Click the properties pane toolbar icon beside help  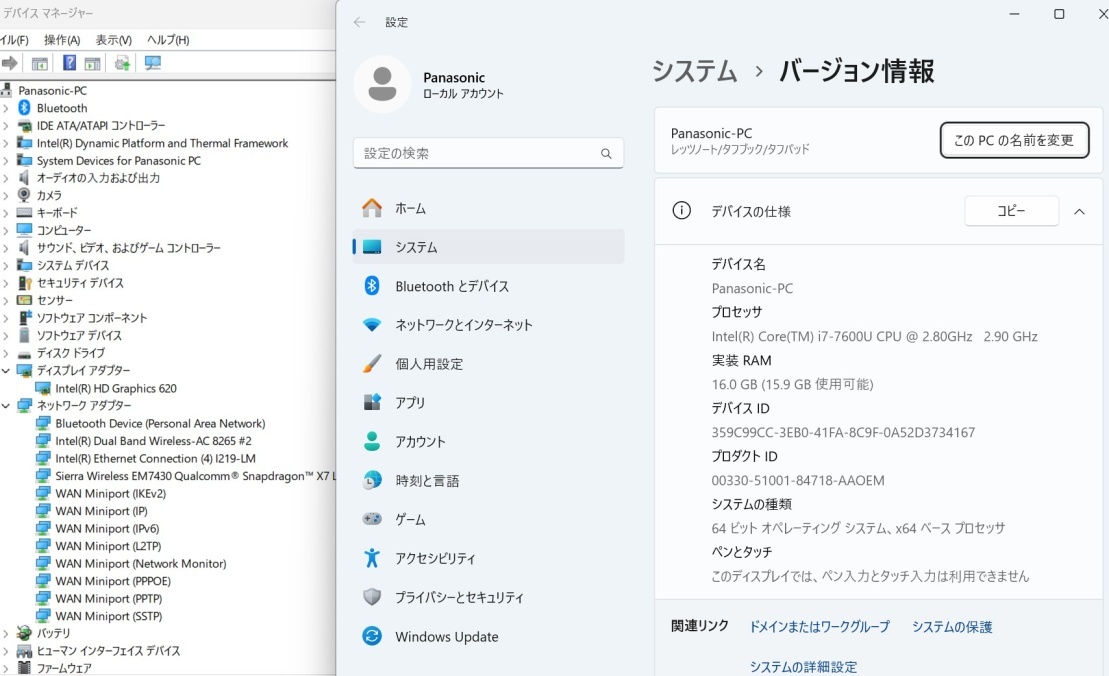pos(92,63)
